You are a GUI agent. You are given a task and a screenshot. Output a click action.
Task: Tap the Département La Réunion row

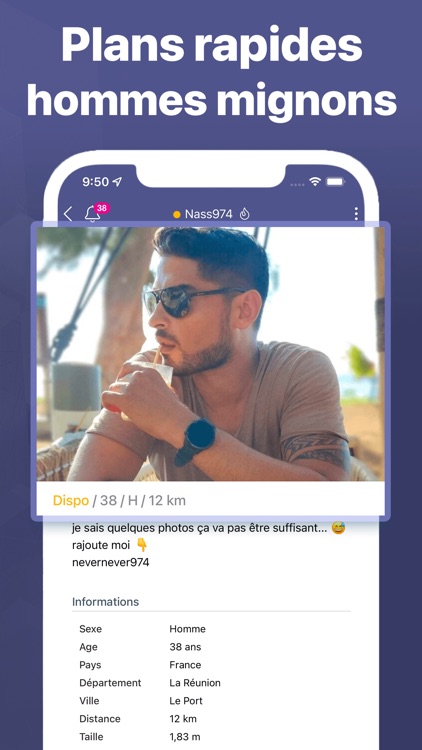click(211, 683)
